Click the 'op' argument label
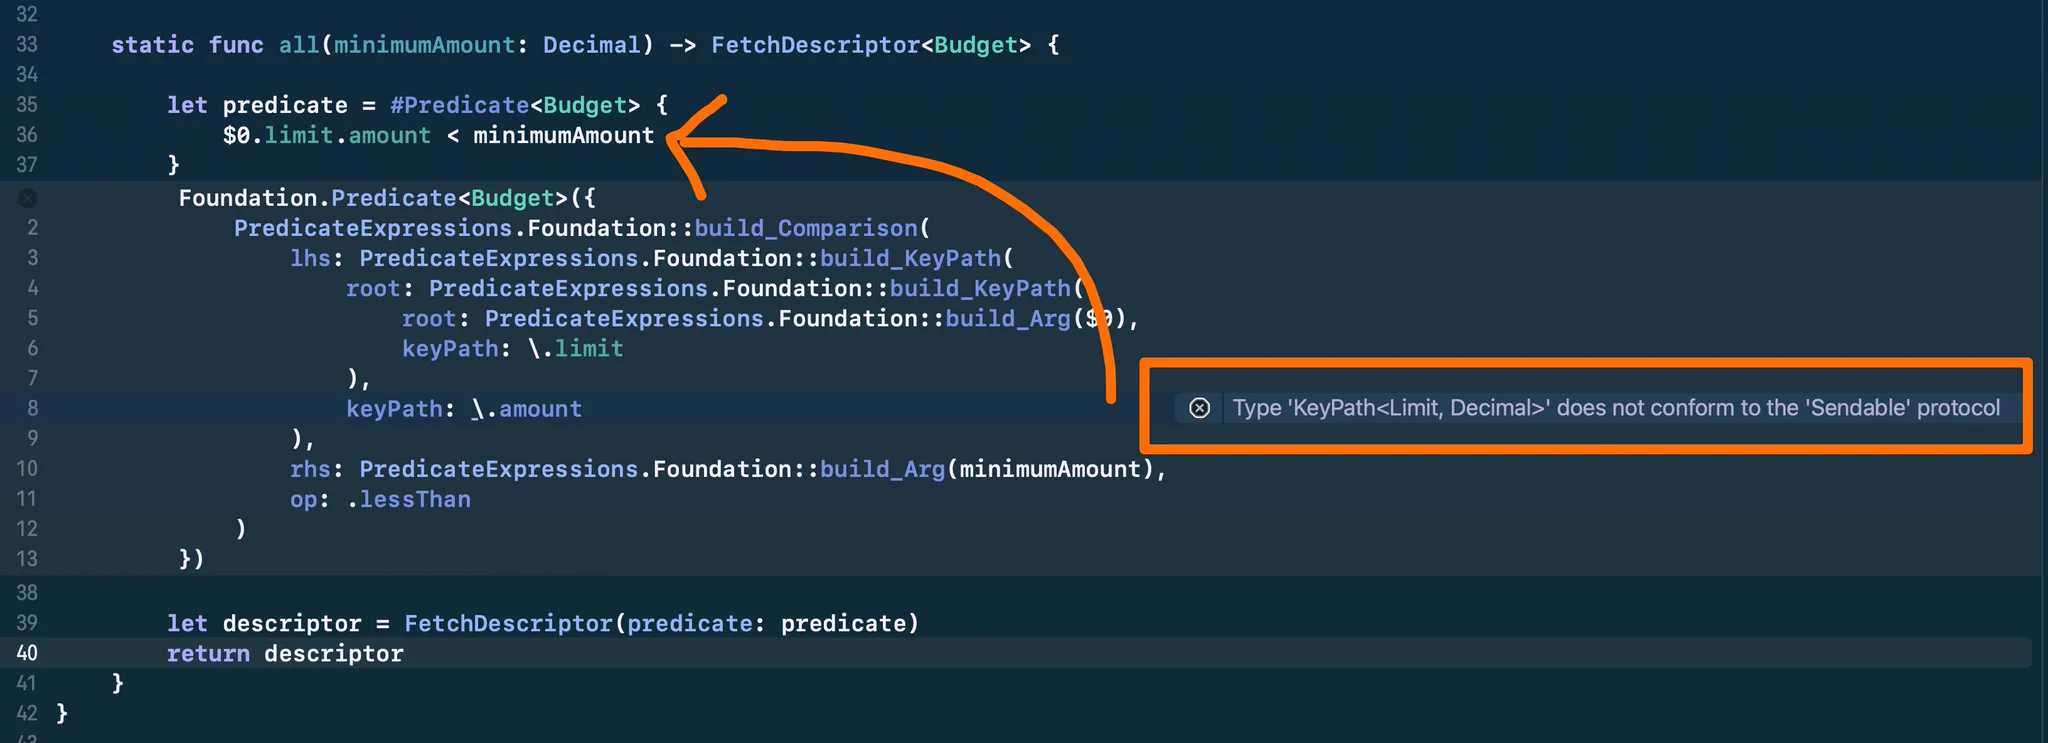 point(303,499)
